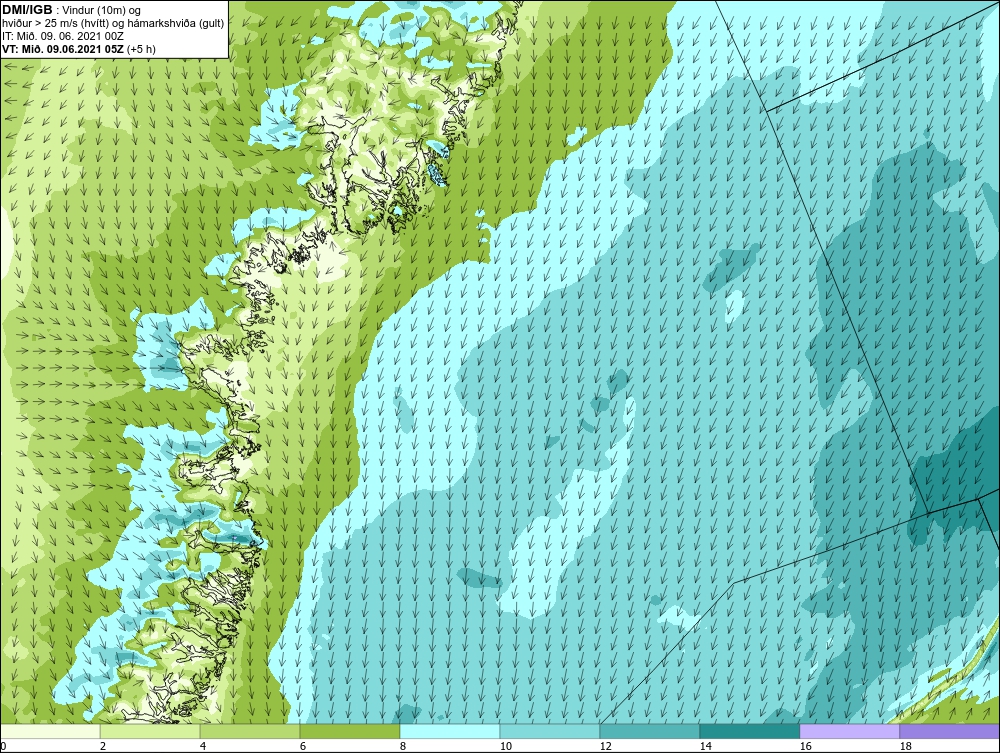Click the legend scale label "8"

click(402, 746)
